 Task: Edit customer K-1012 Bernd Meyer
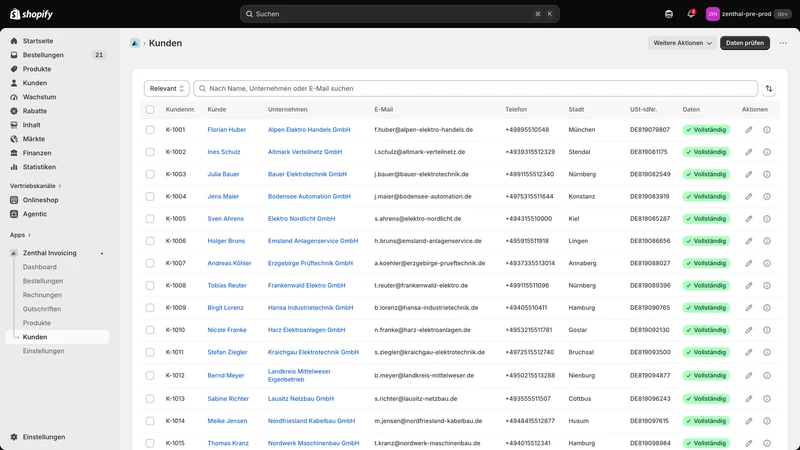(x=748, y=376)
